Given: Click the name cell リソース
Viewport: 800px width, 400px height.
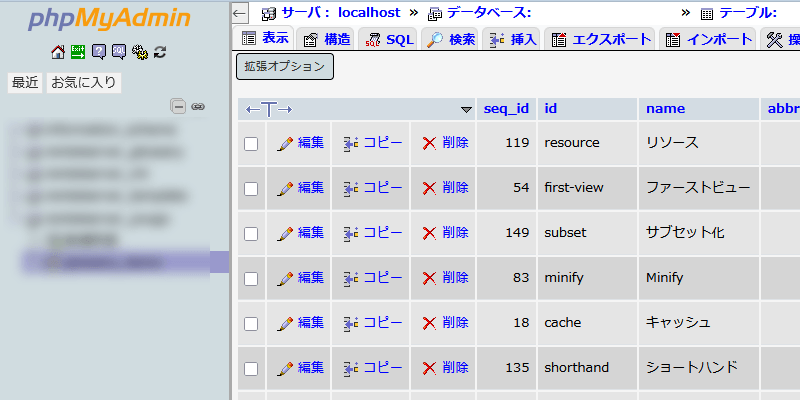Looking at the screenshot, I should [672, 143].
